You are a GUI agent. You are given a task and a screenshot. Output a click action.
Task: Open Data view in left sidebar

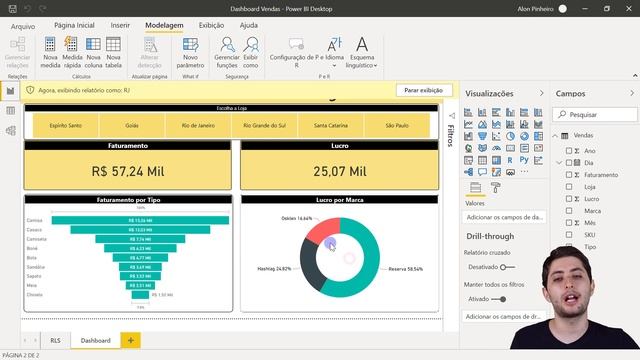click(10, 111)
